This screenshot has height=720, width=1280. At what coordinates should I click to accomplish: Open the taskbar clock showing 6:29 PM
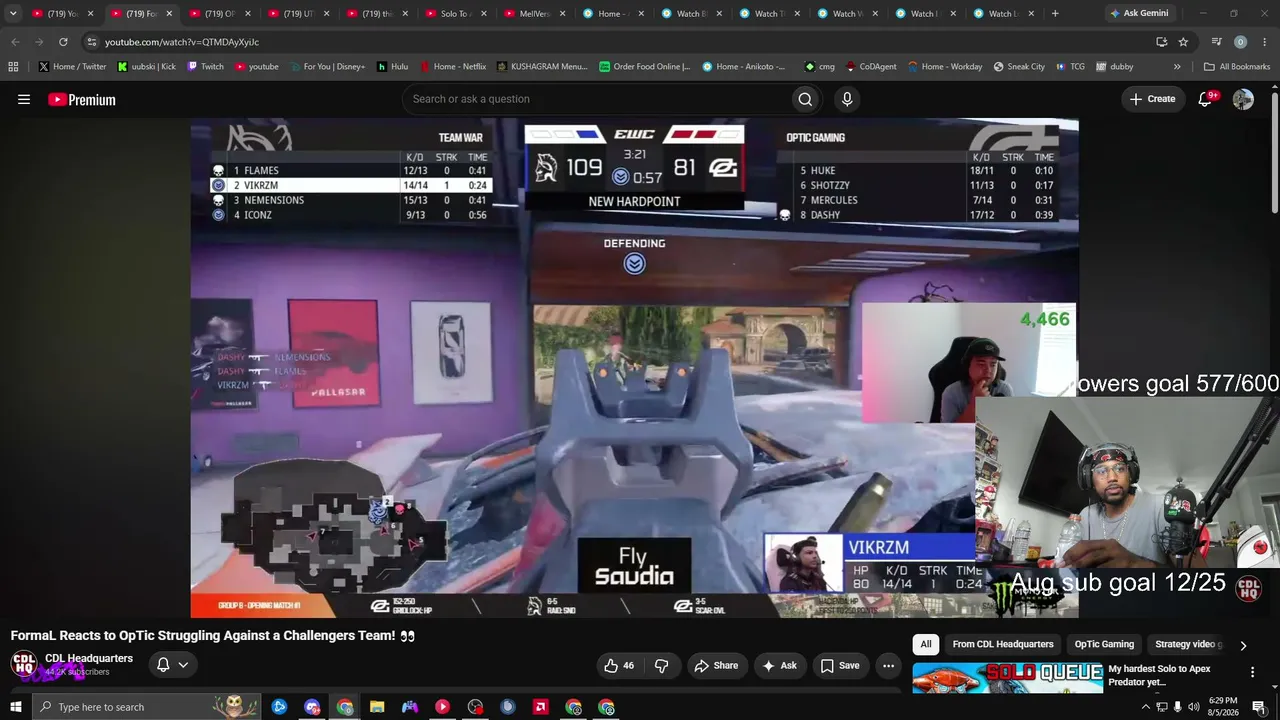point(1223,707)
